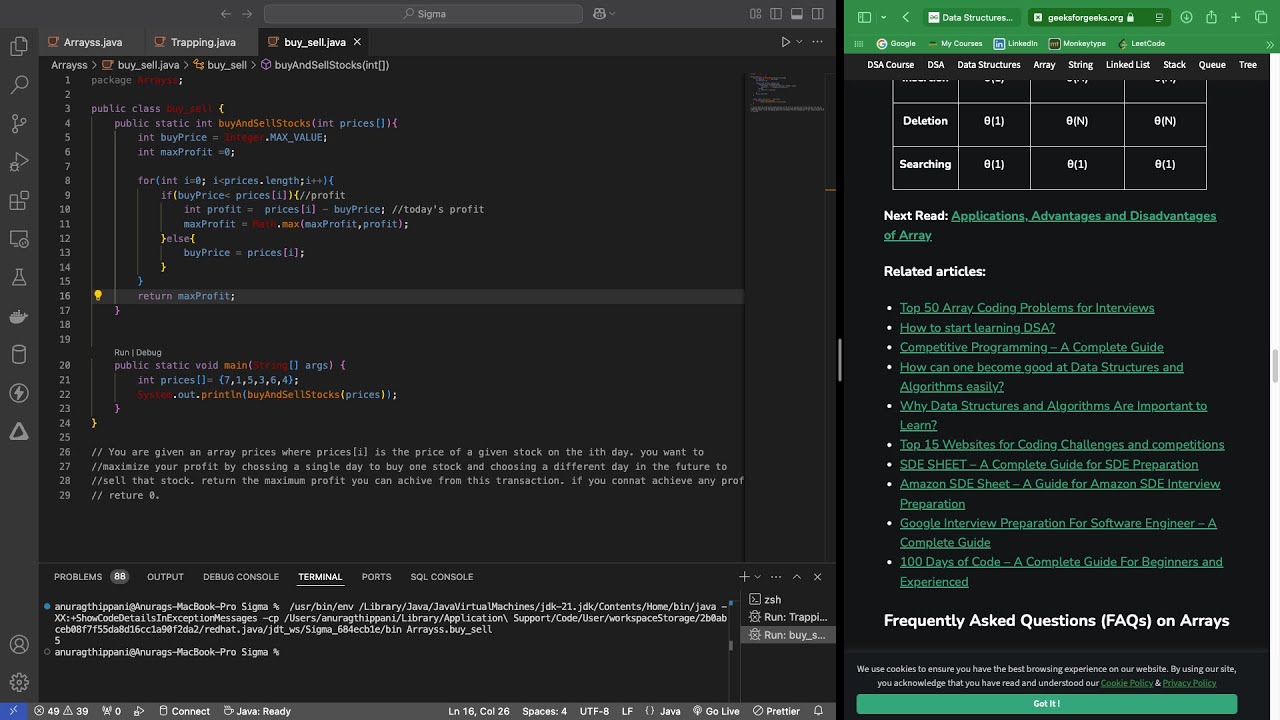Image resolution: width=1280 pixels, height=720 pixels.
Task: Open the OUTPUT panel tab
Action: (x=165, y=577)
